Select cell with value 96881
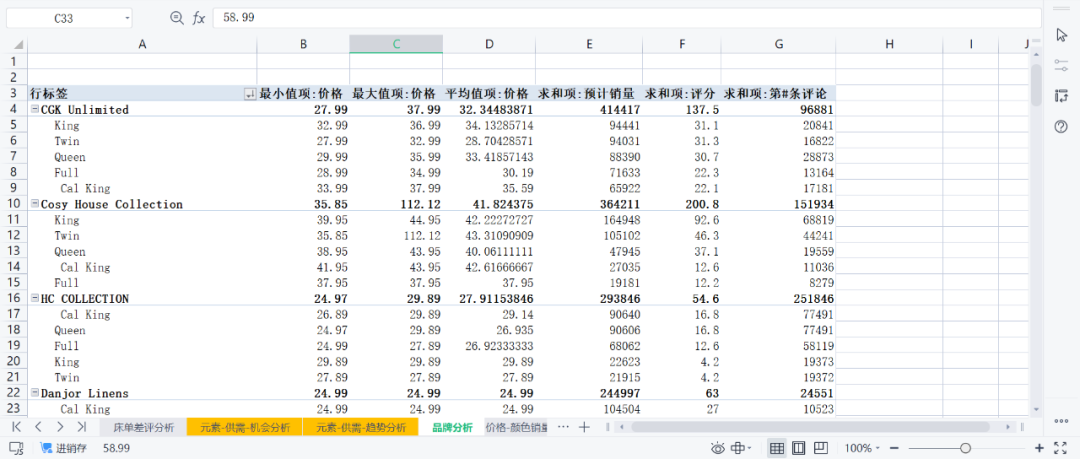 [x=778, y=110]
